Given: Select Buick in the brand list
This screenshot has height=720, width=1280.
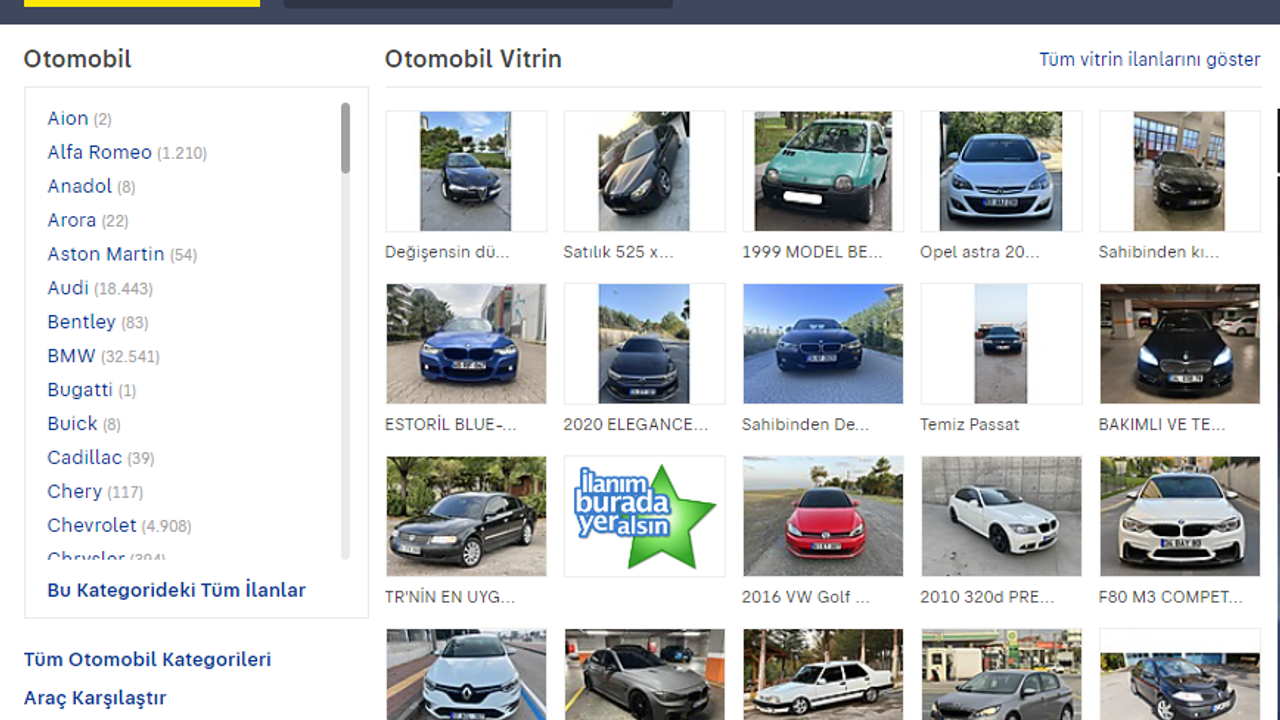Looking at the screenshot, I should 72,424.
